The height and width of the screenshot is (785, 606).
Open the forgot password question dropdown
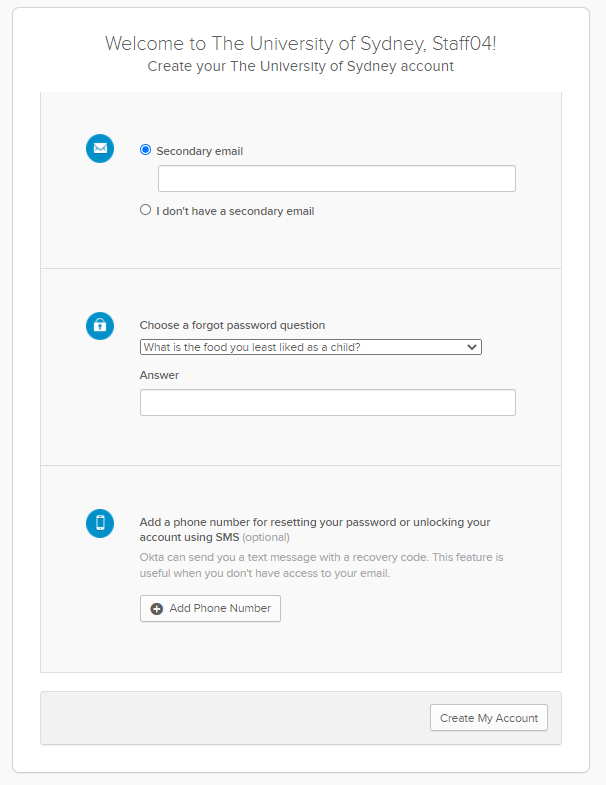310,347
